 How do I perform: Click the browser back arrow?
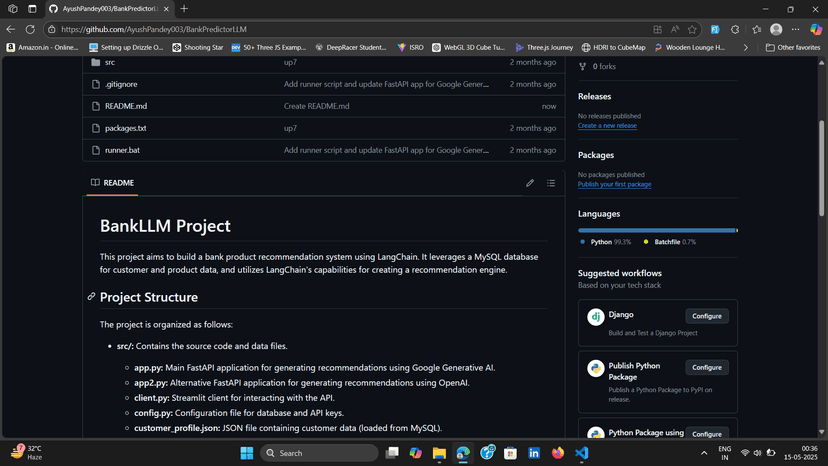[x=11, y=30]
